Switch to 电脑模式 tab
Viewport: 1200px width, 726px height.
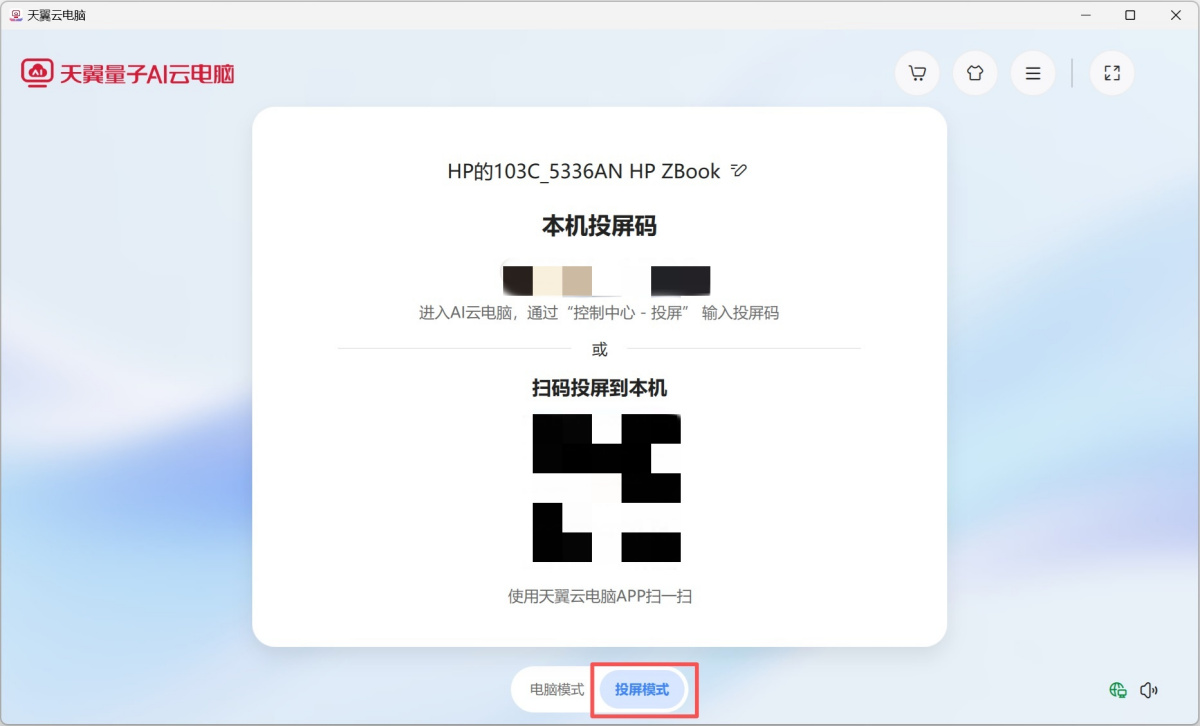point(557,690)
